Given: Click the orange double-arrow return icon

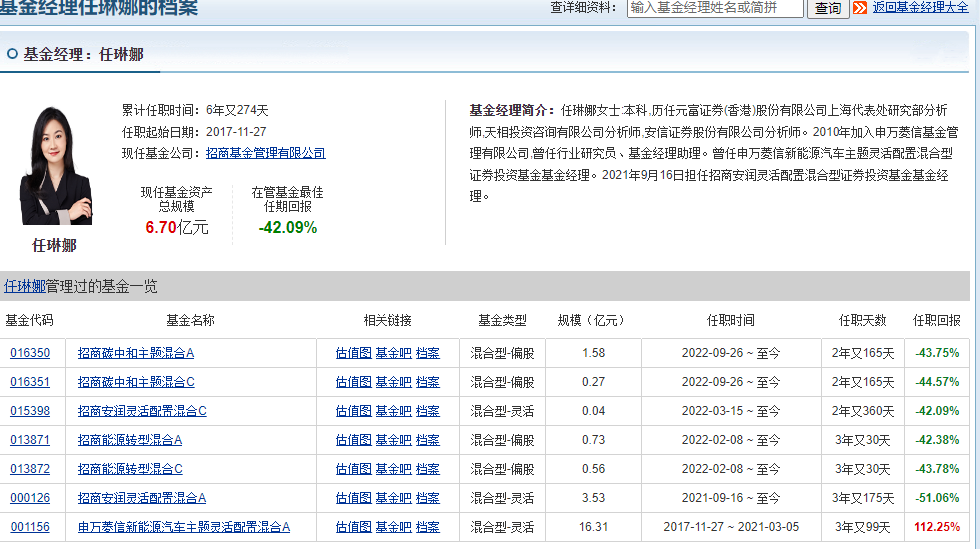Looking at the screenshot, I should tap(860, 8).
